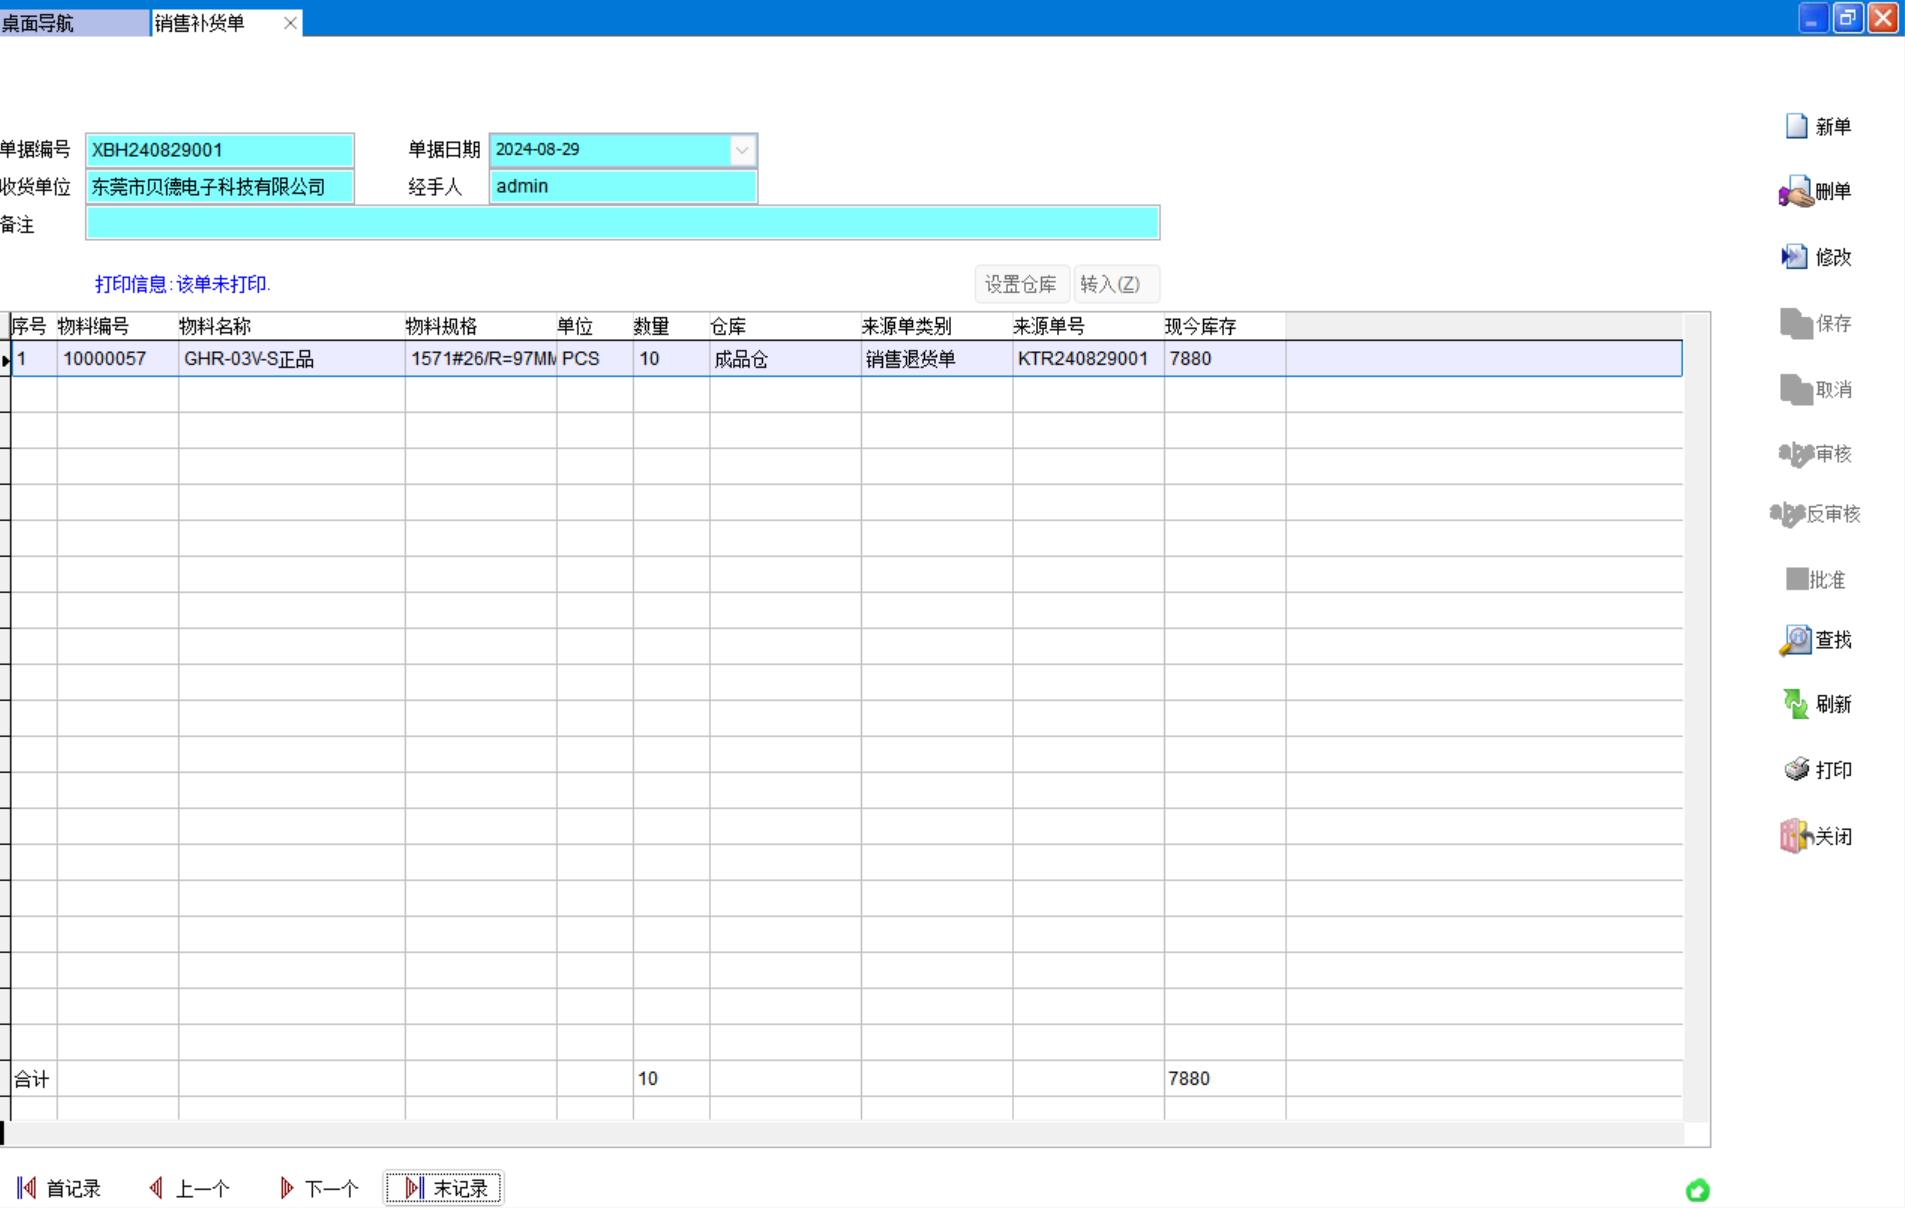Expand the 单据日期 date dropdown

pos(742,150)
